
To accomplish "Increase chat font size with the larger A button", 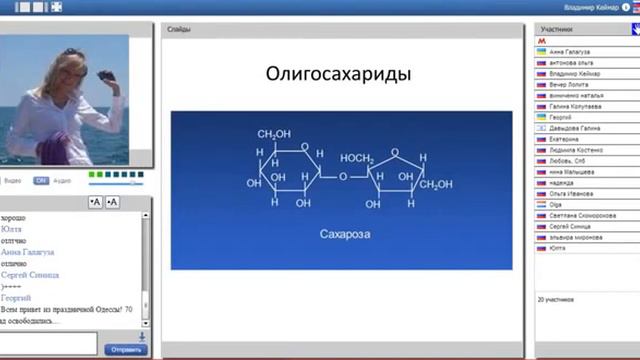I will coord(112,202).
